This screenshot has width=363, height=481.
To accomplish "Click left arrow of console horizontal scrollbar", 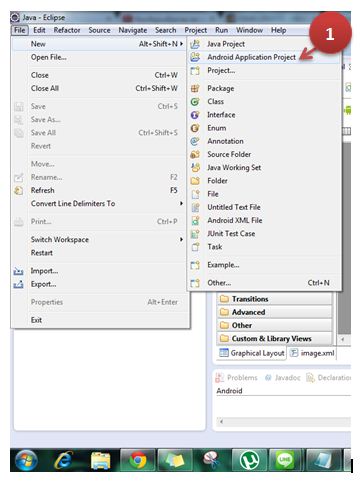I will 221,421.
